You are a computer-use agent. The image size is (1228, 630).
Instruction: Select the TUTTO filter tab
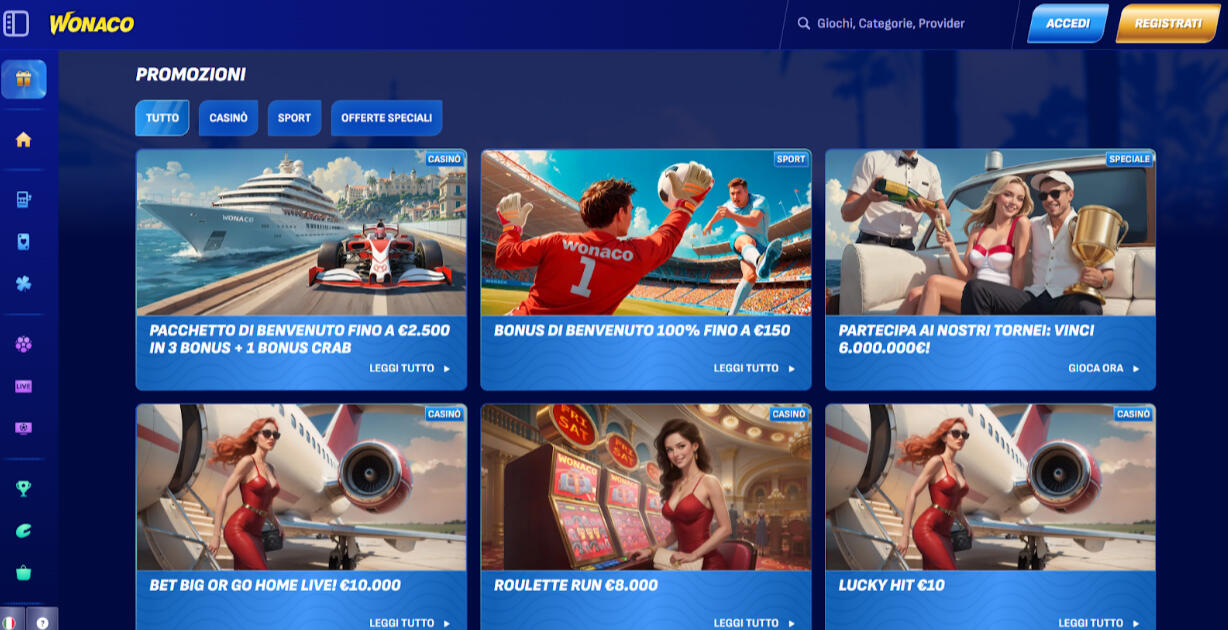(162, 118)
